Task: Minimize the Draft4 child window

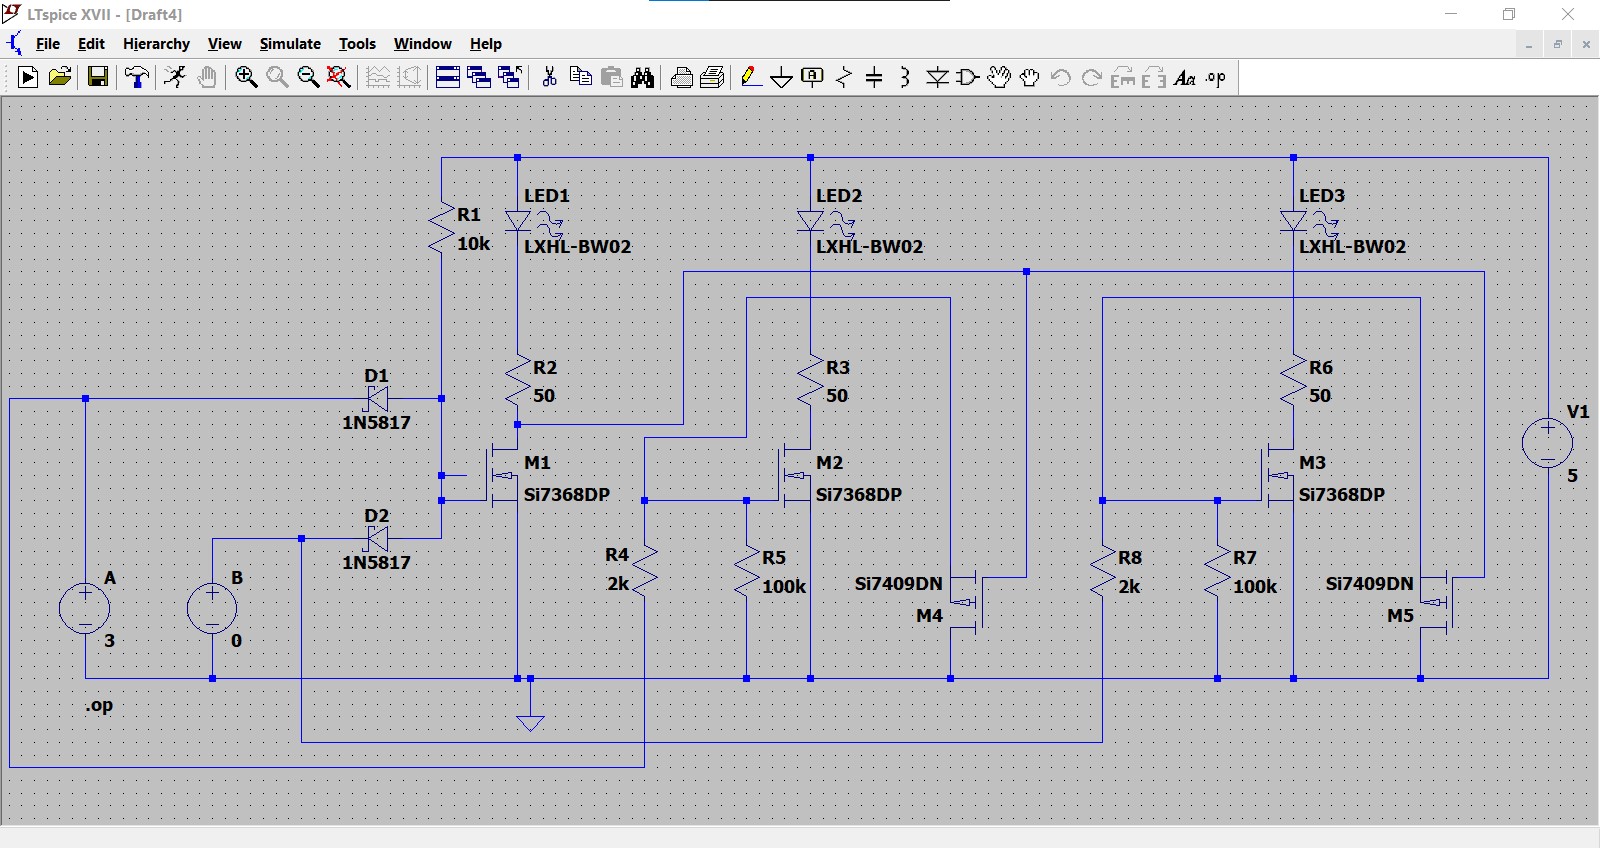Action: [1528, 44]
